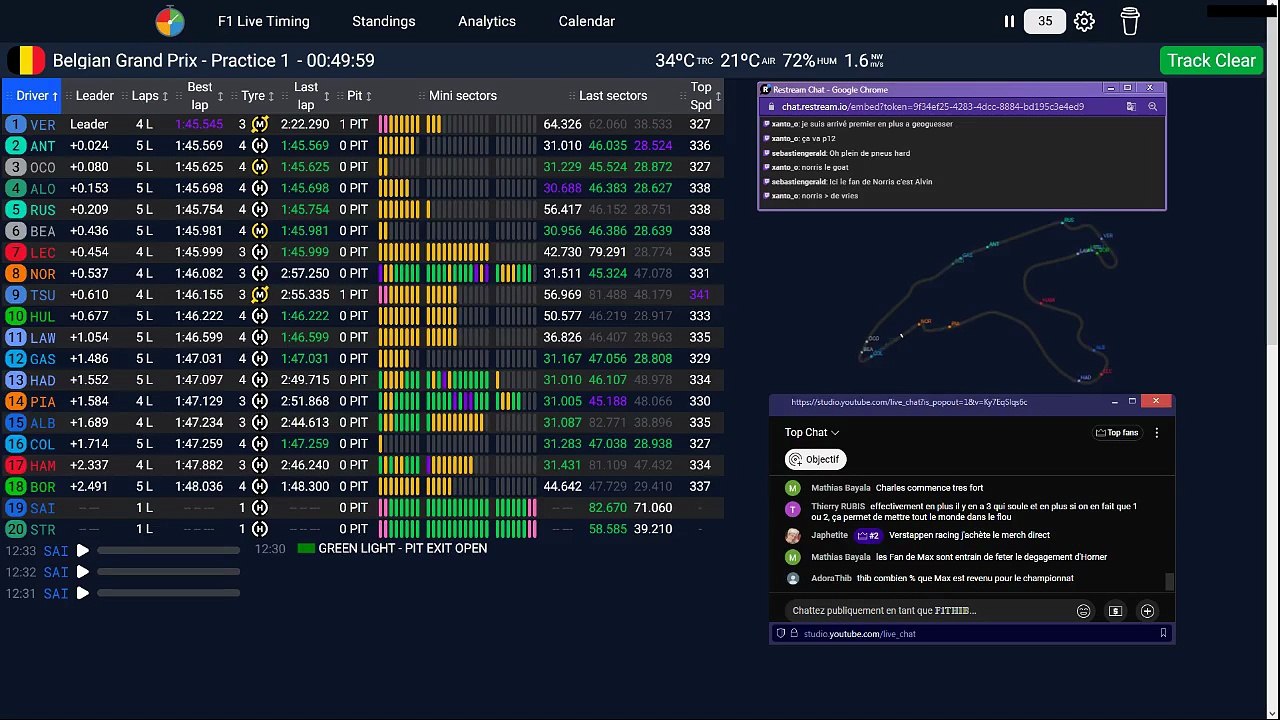Image resolution: width=1280 pixels, height=720 pixels.
Task: Click the YouTube chat message input
Action: [x=925, y=611]
